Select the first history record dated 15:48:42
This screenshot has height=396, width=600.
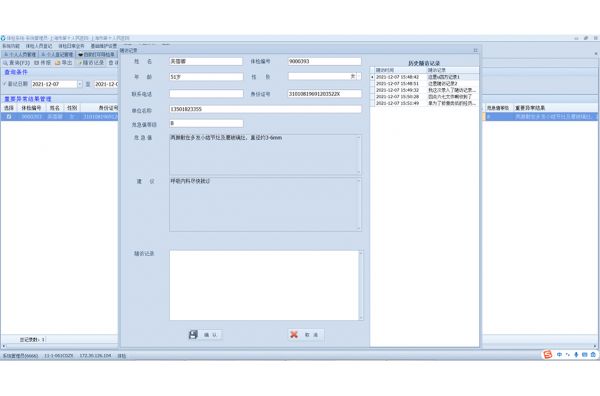tap(424, 77)
